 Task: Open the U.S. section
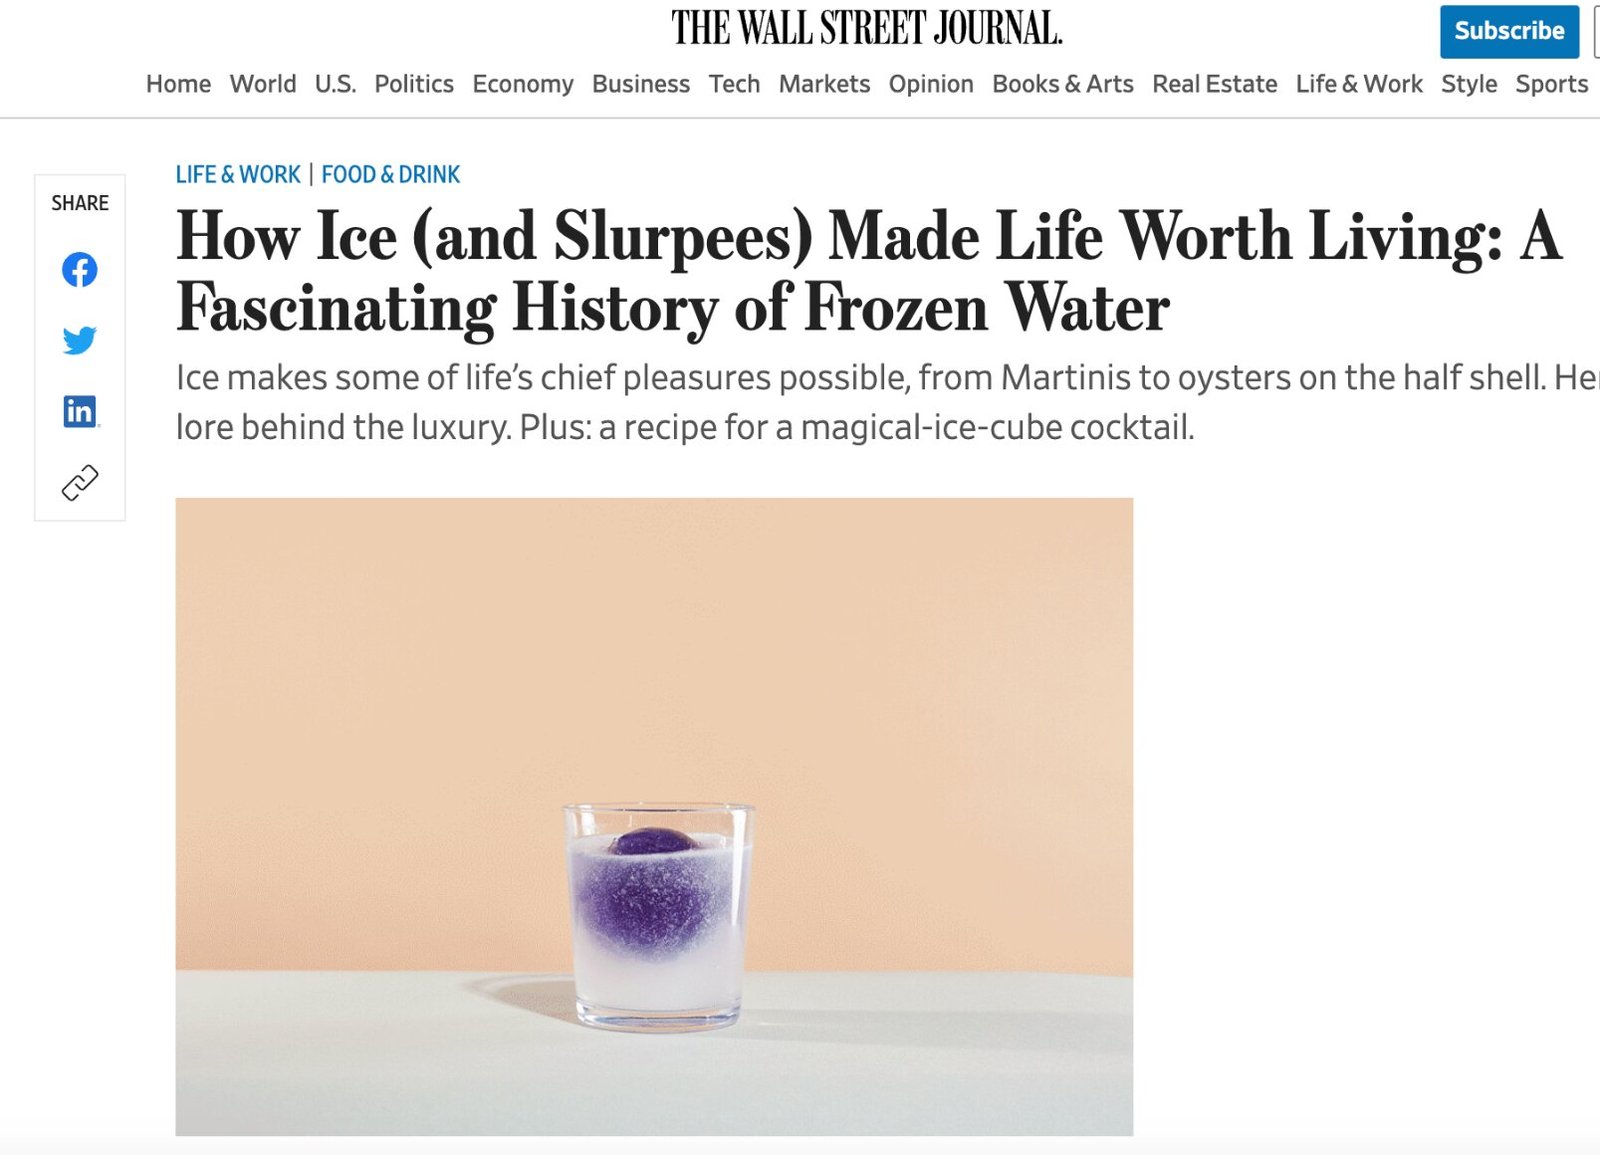(335, 84)
